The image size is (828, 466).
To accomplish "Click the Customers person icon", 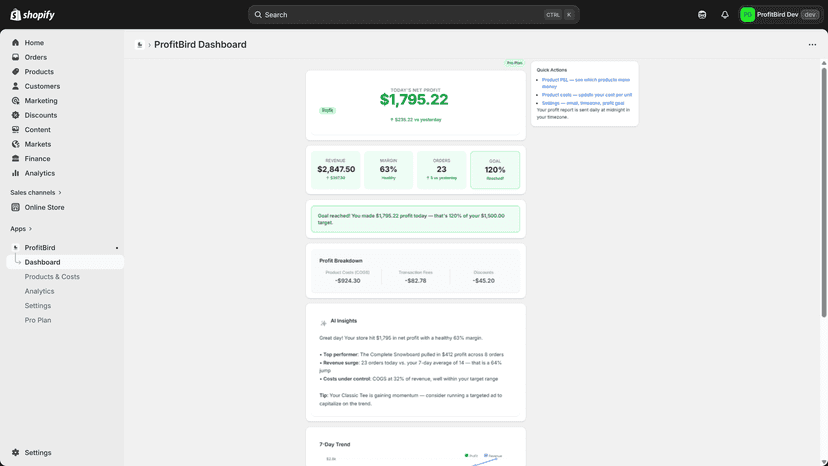I will pyautogui.click(x=15, y=86).
